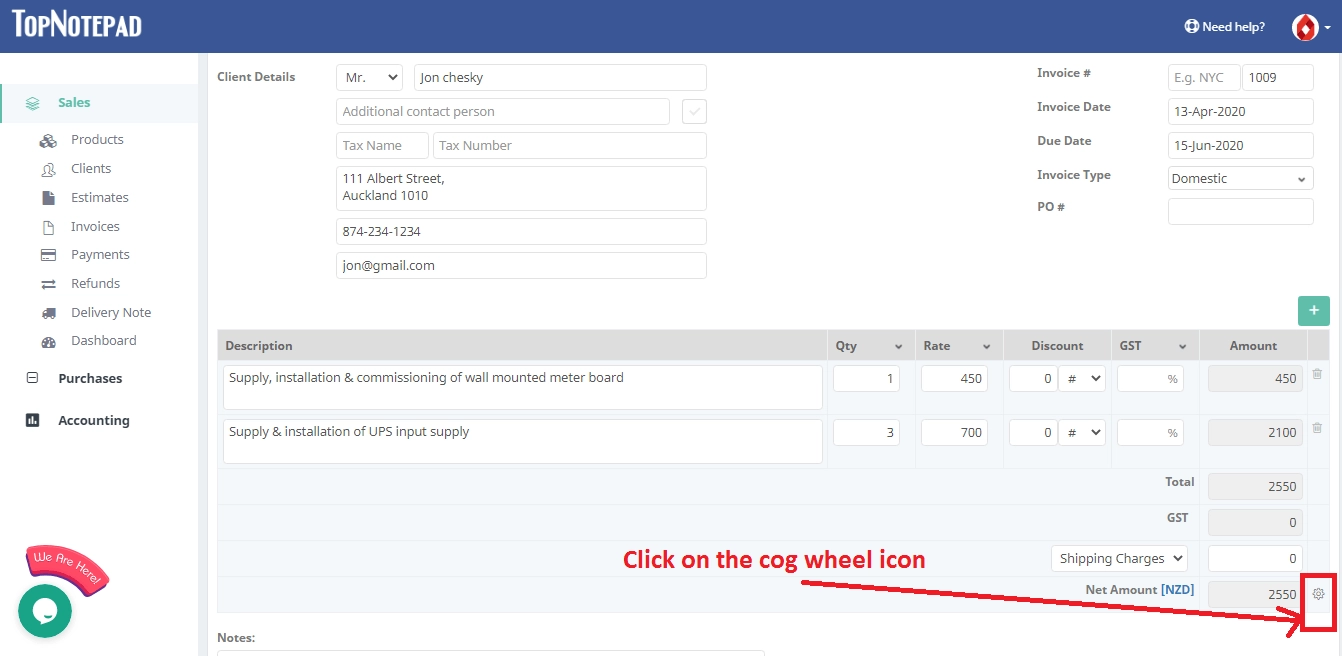Go to Invoices in the sidebar
The height and width of the screenshot is (656, 1342).
click(x=95, y=227)
